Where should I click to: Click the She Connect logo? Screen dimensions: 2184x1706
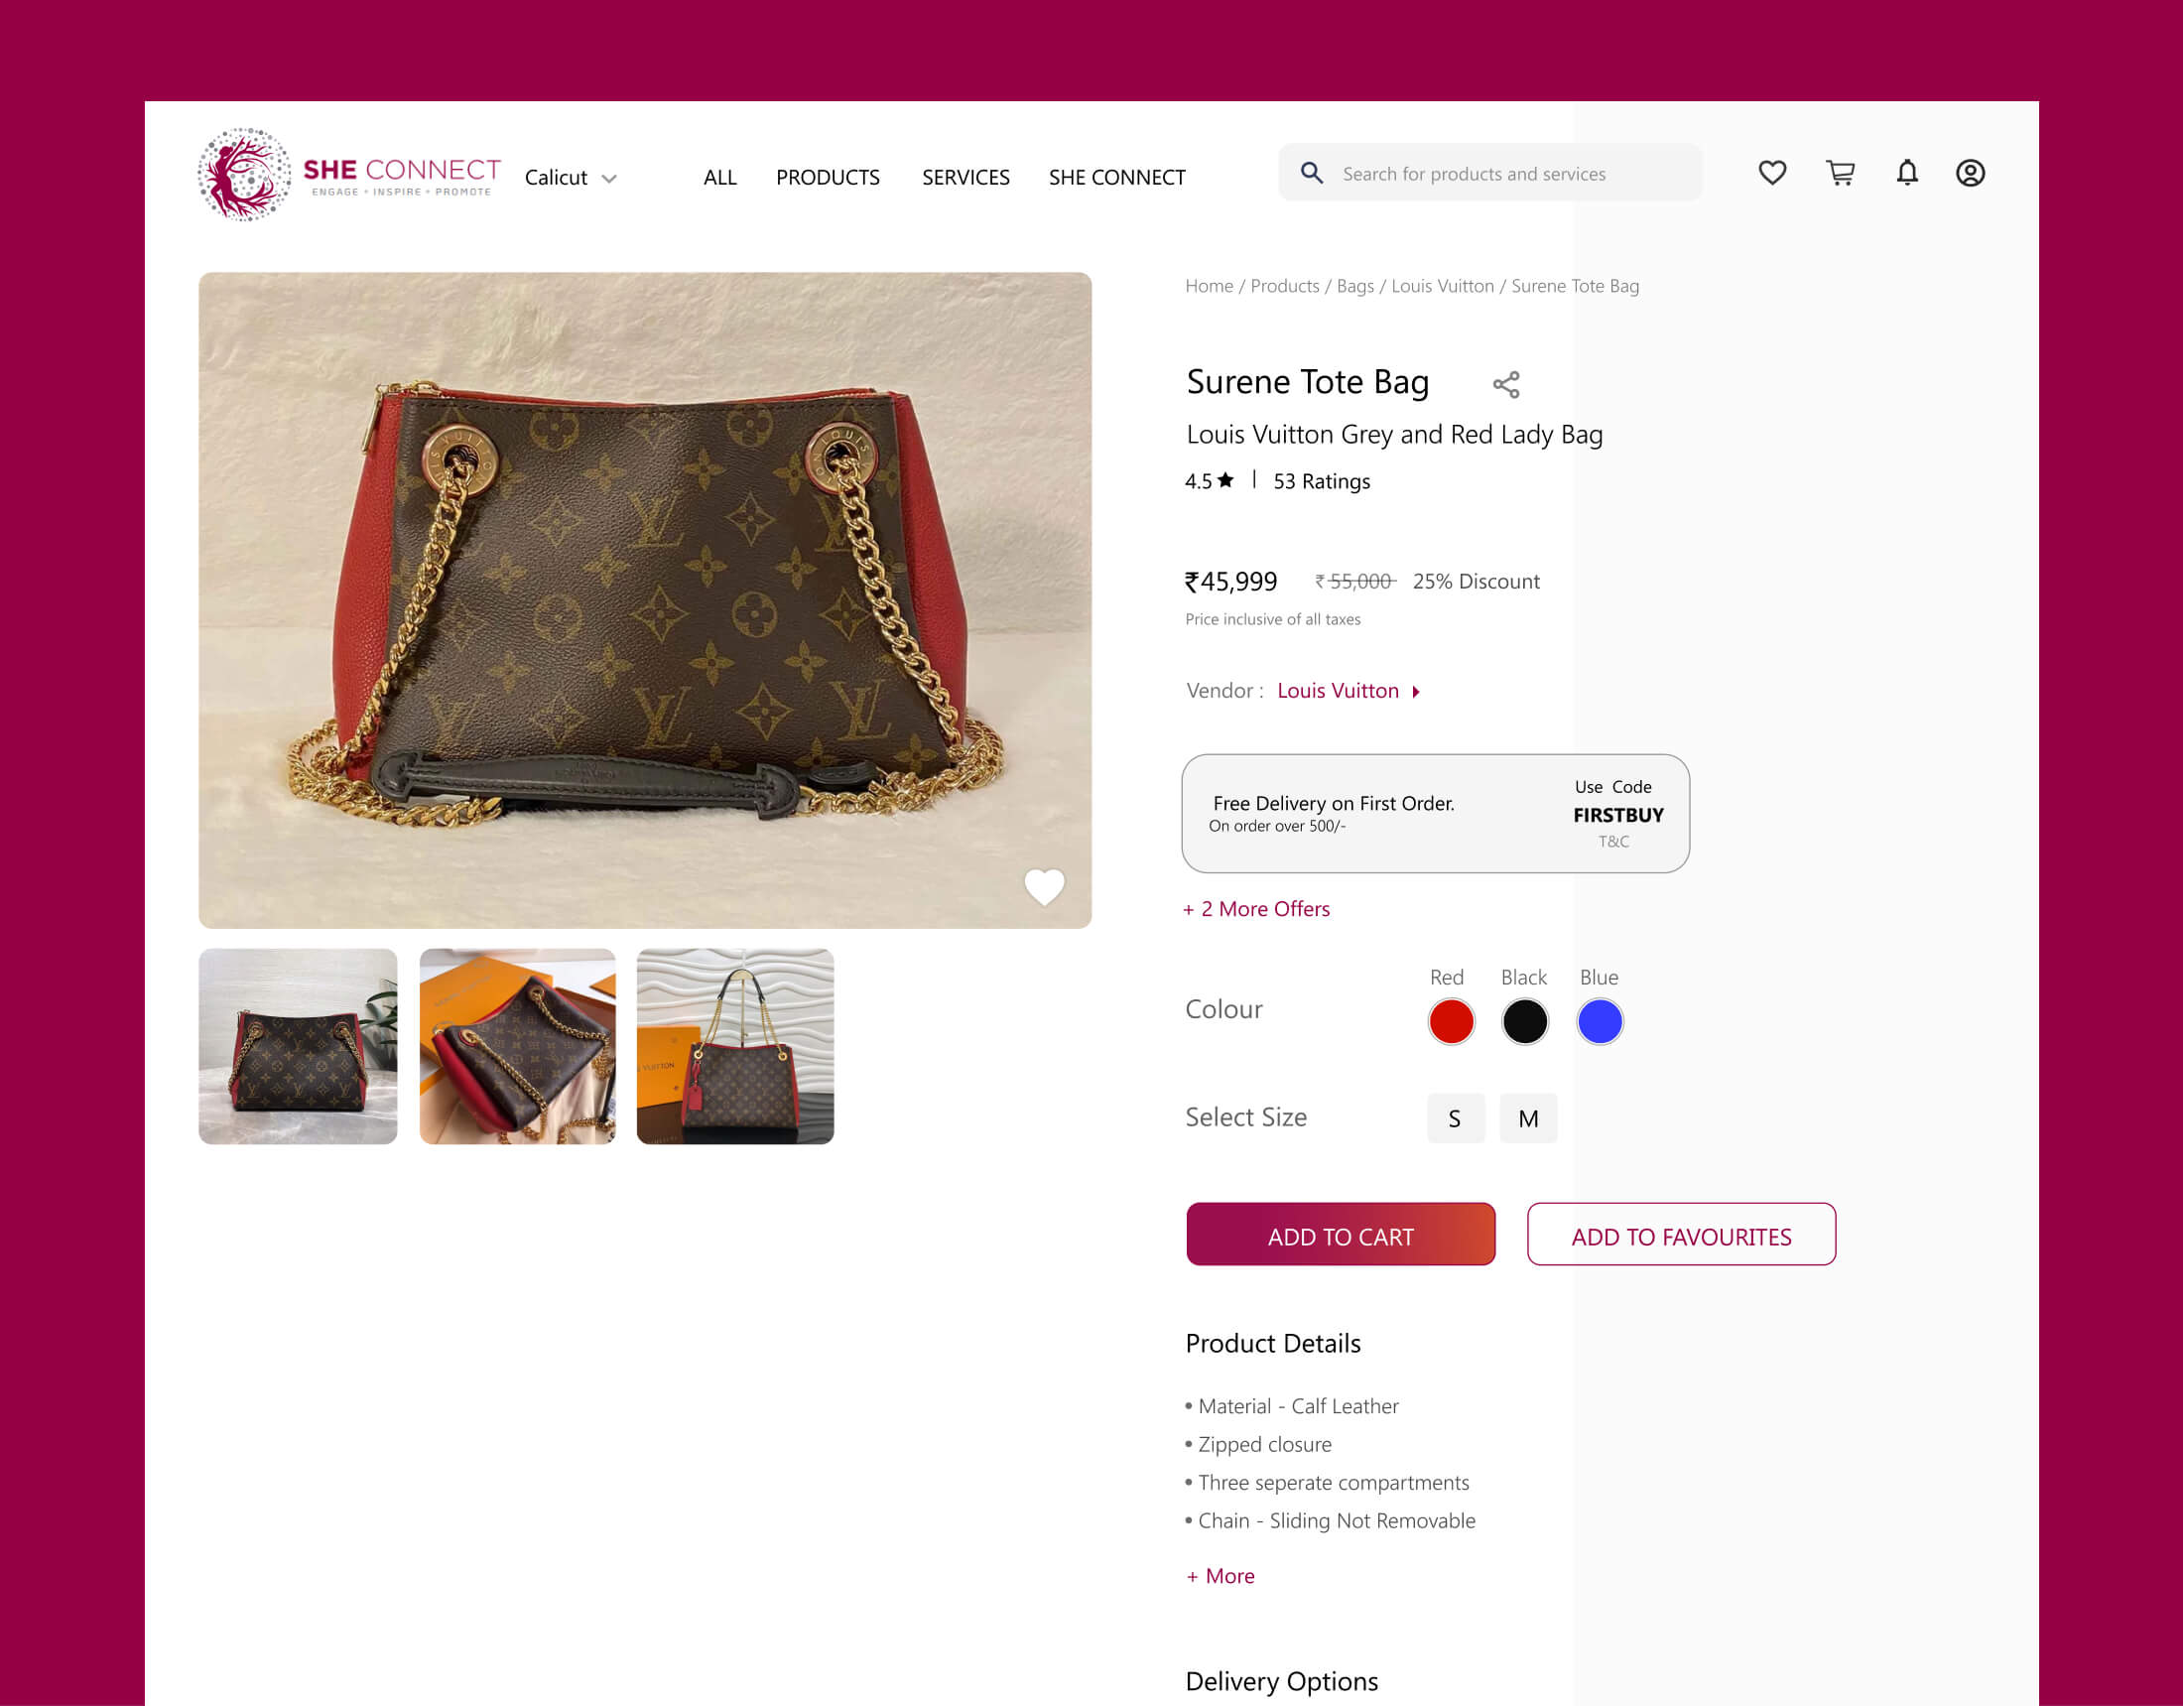348,175
